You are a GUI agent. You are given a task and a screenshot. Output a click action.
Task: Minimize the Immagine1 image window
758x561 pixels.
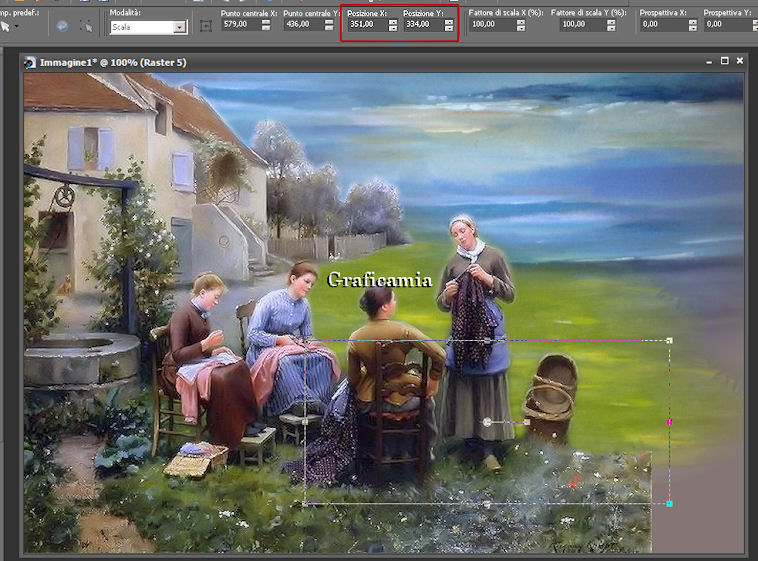[x=709, y=61]
